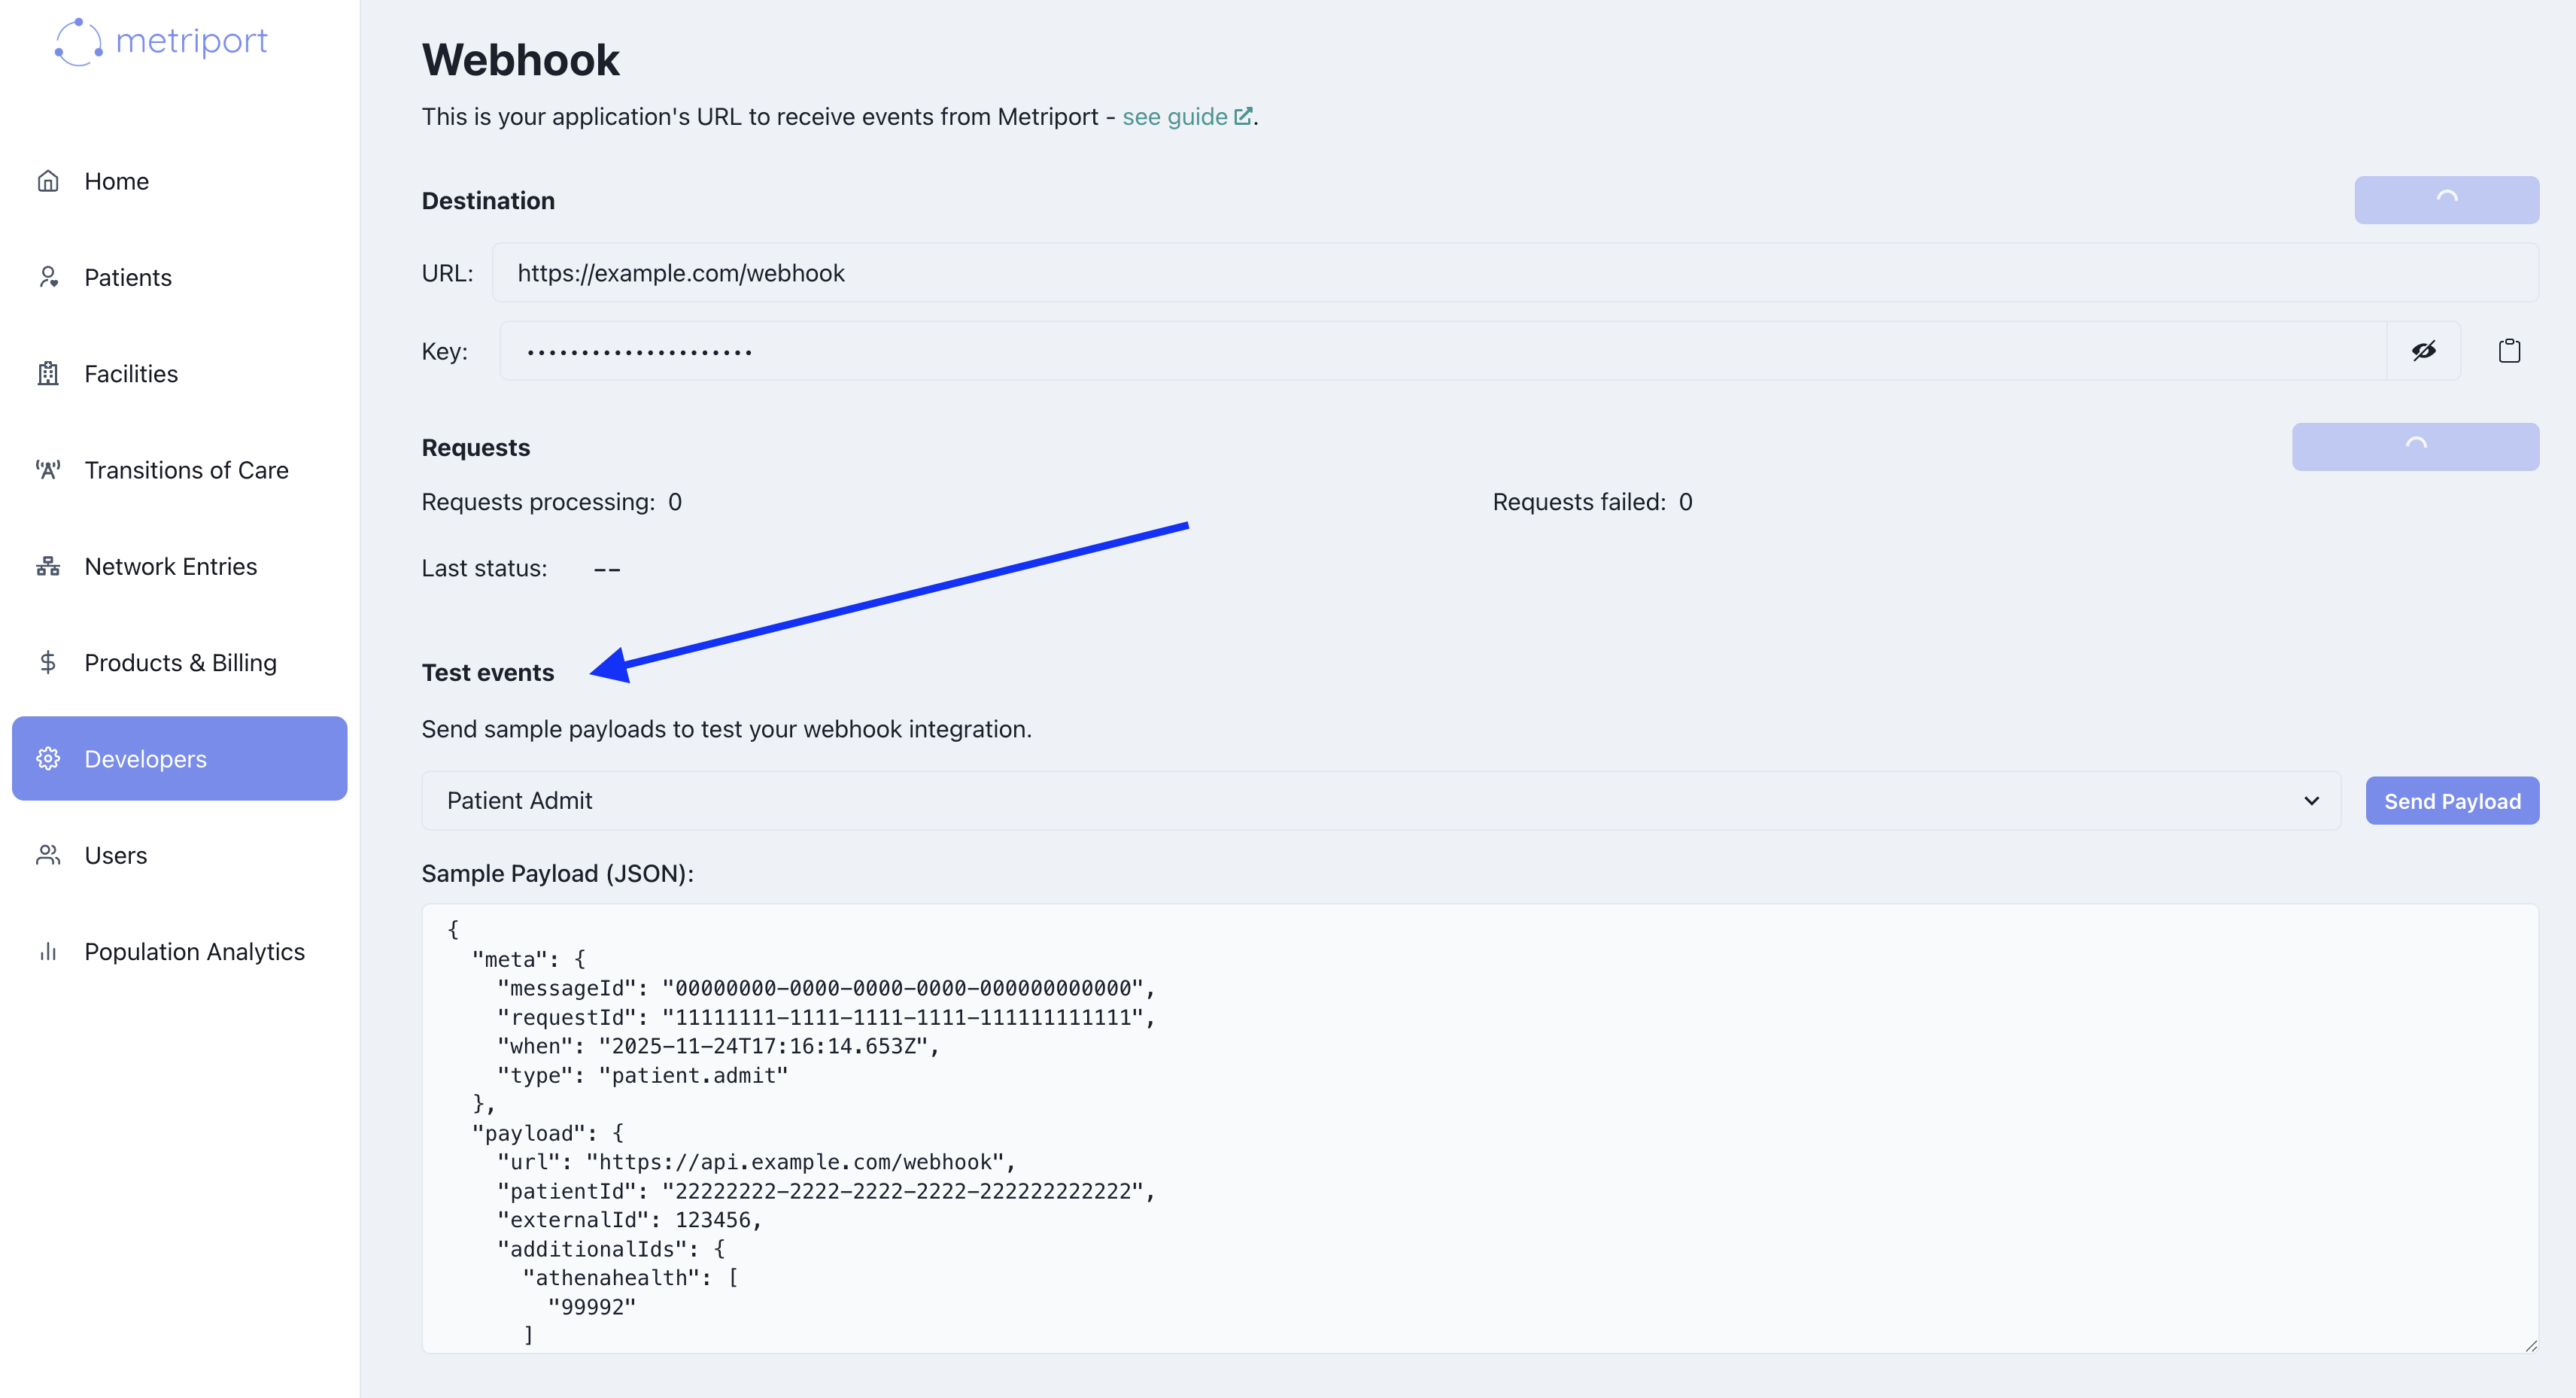
Task: Open Network Entries page
Action: (180, 566)
